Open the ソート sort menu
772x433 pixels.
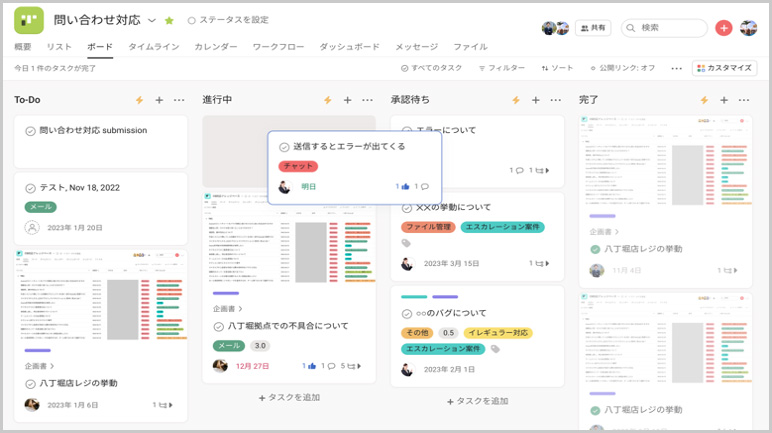pyautogui.click(x=557, y=68)
